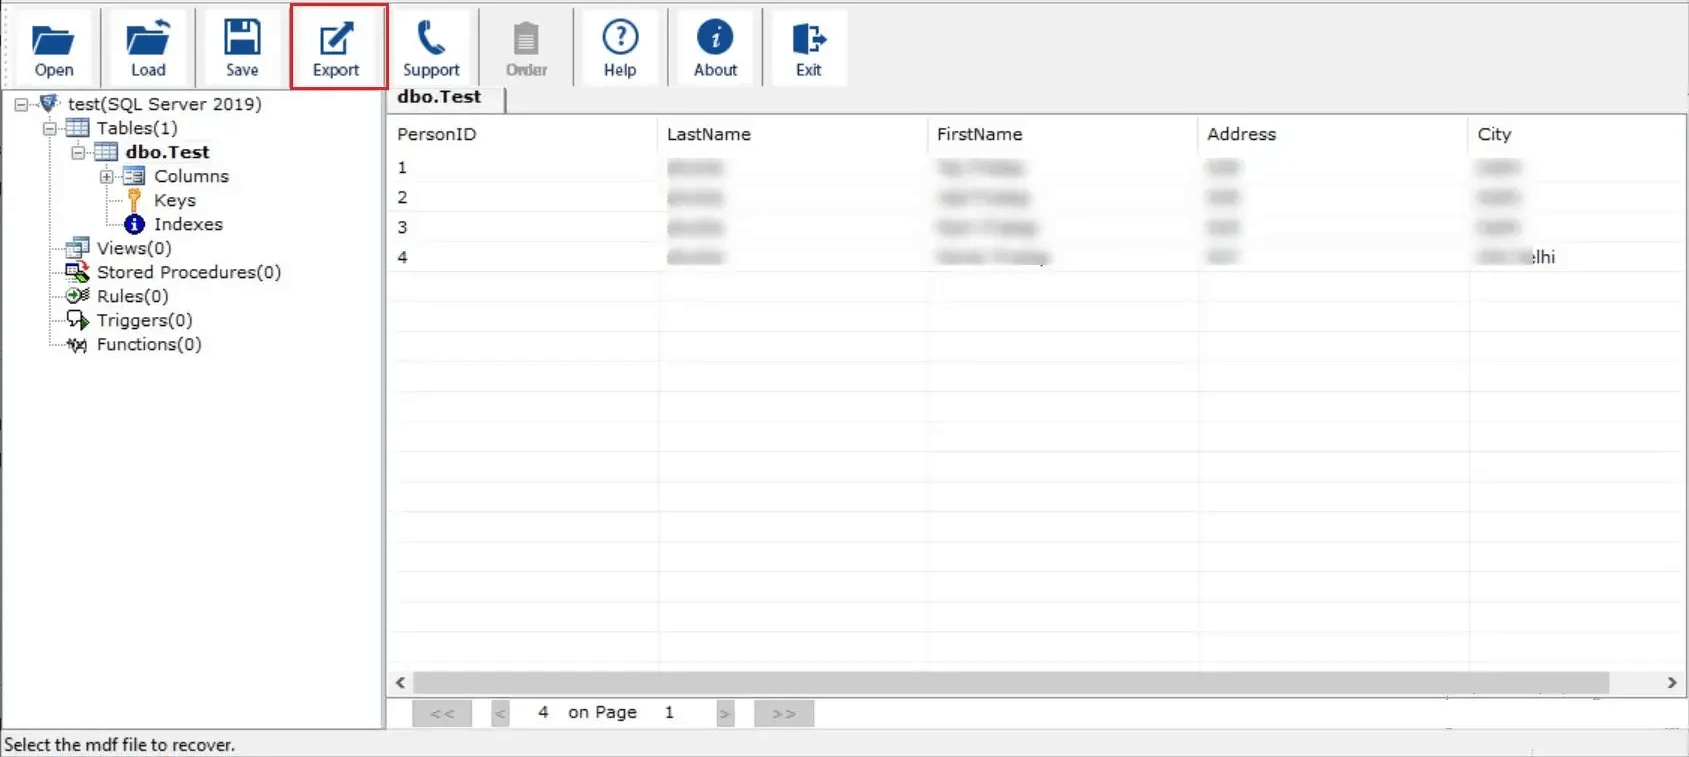Go to next page with > button

pyautogui.click(x=725, y=713)
